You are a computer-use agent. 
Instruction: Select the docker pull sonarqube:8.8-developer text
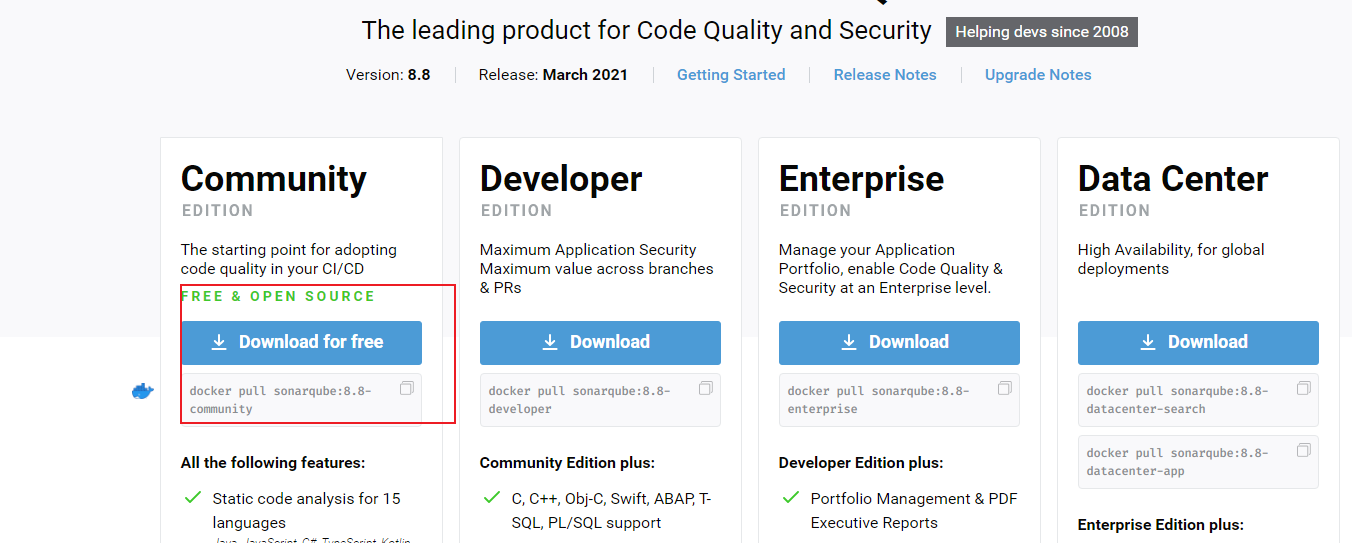point(579,400)
